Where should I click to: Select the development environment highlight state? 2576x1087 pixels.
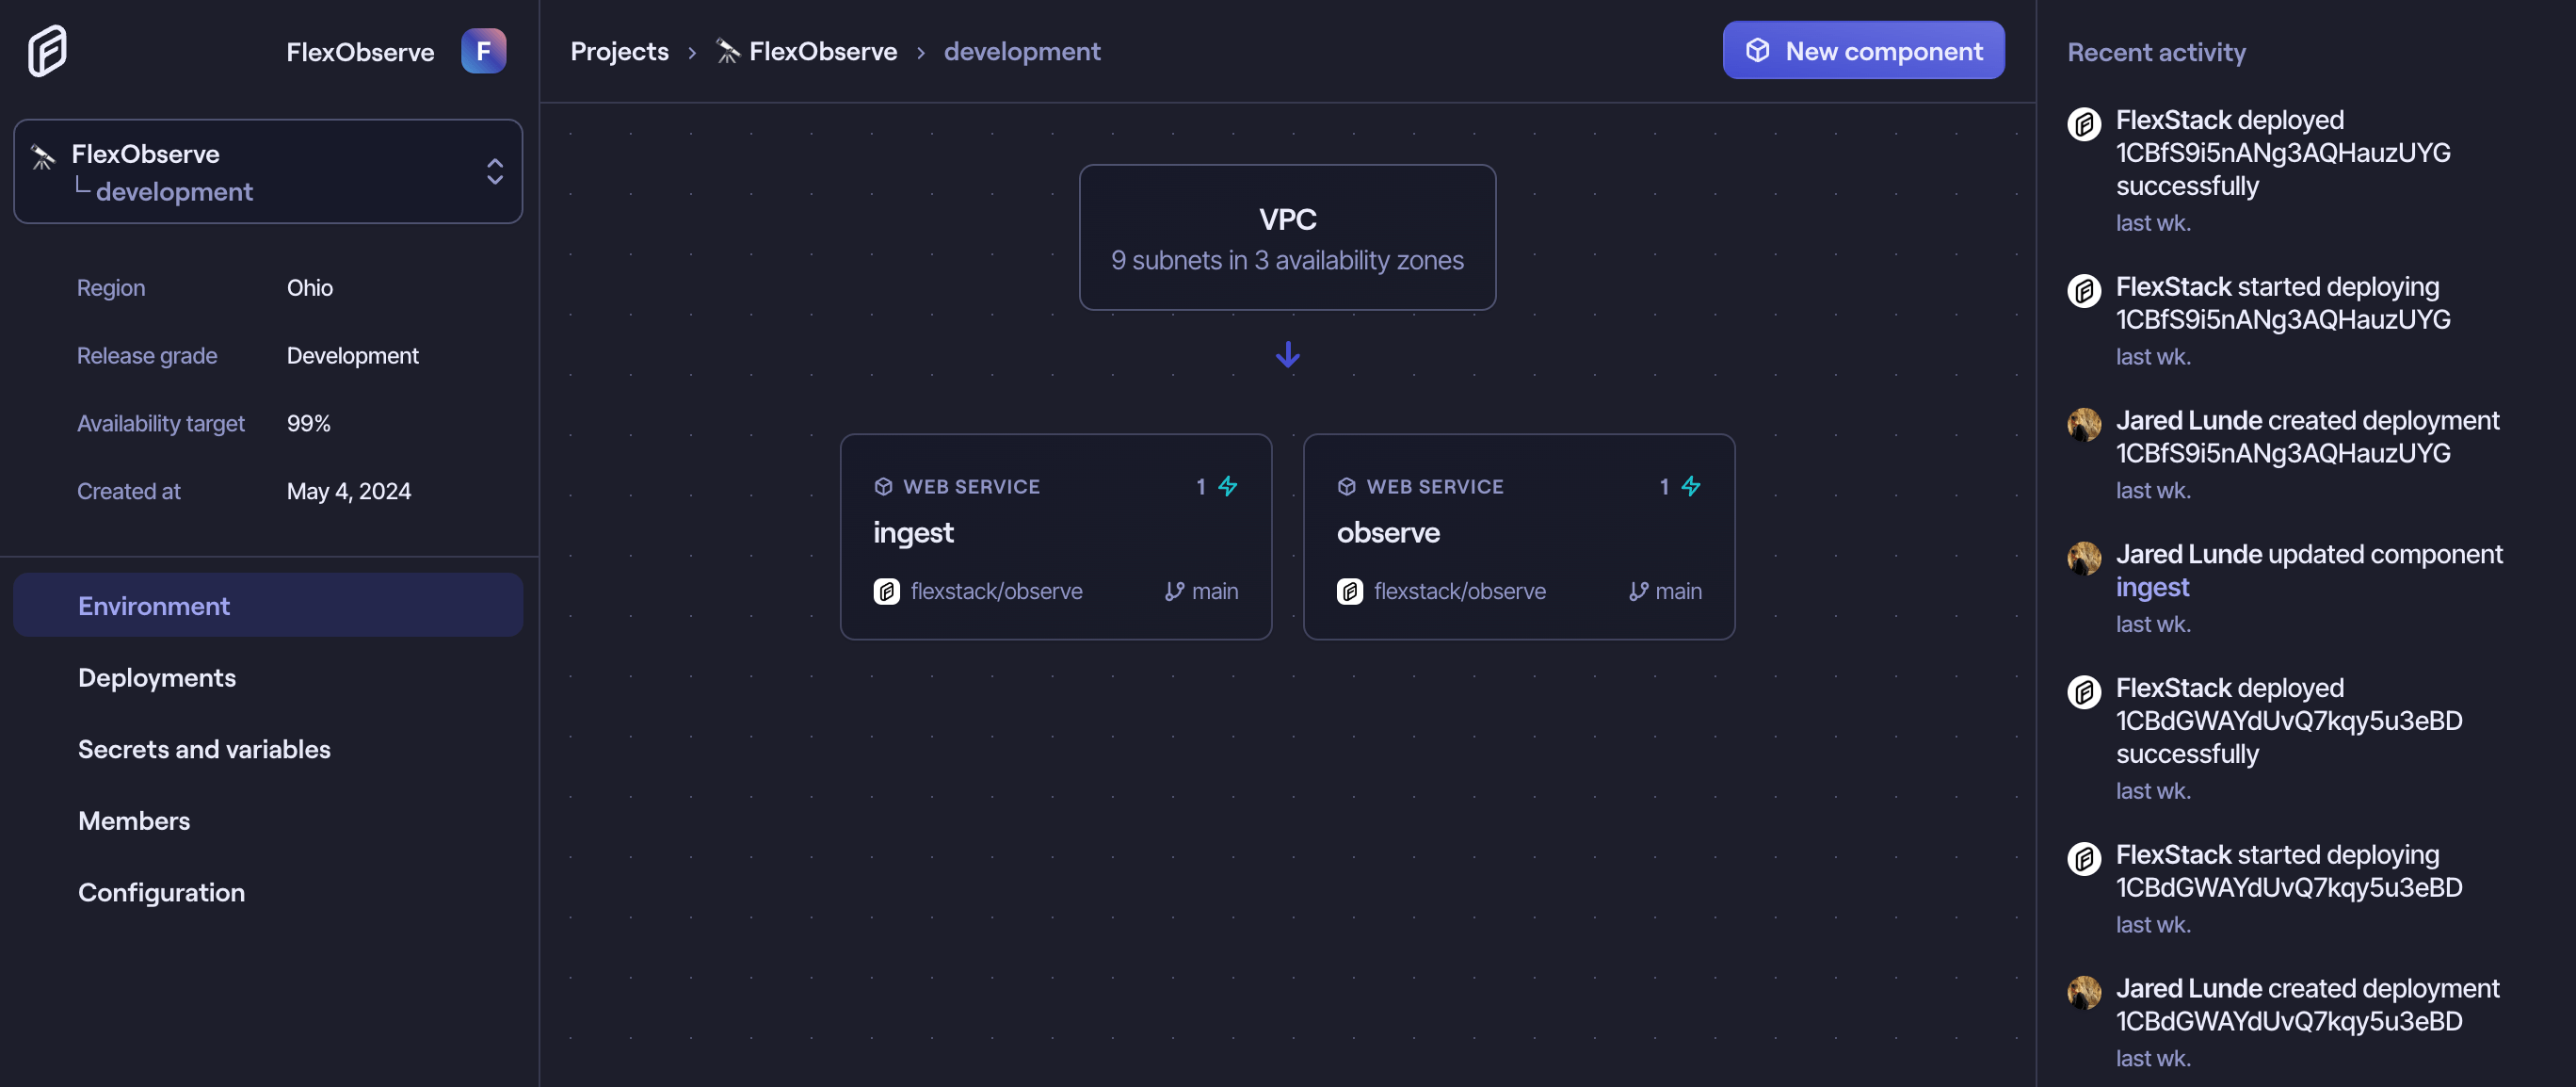pyautogui.click(x=174, y=191)
